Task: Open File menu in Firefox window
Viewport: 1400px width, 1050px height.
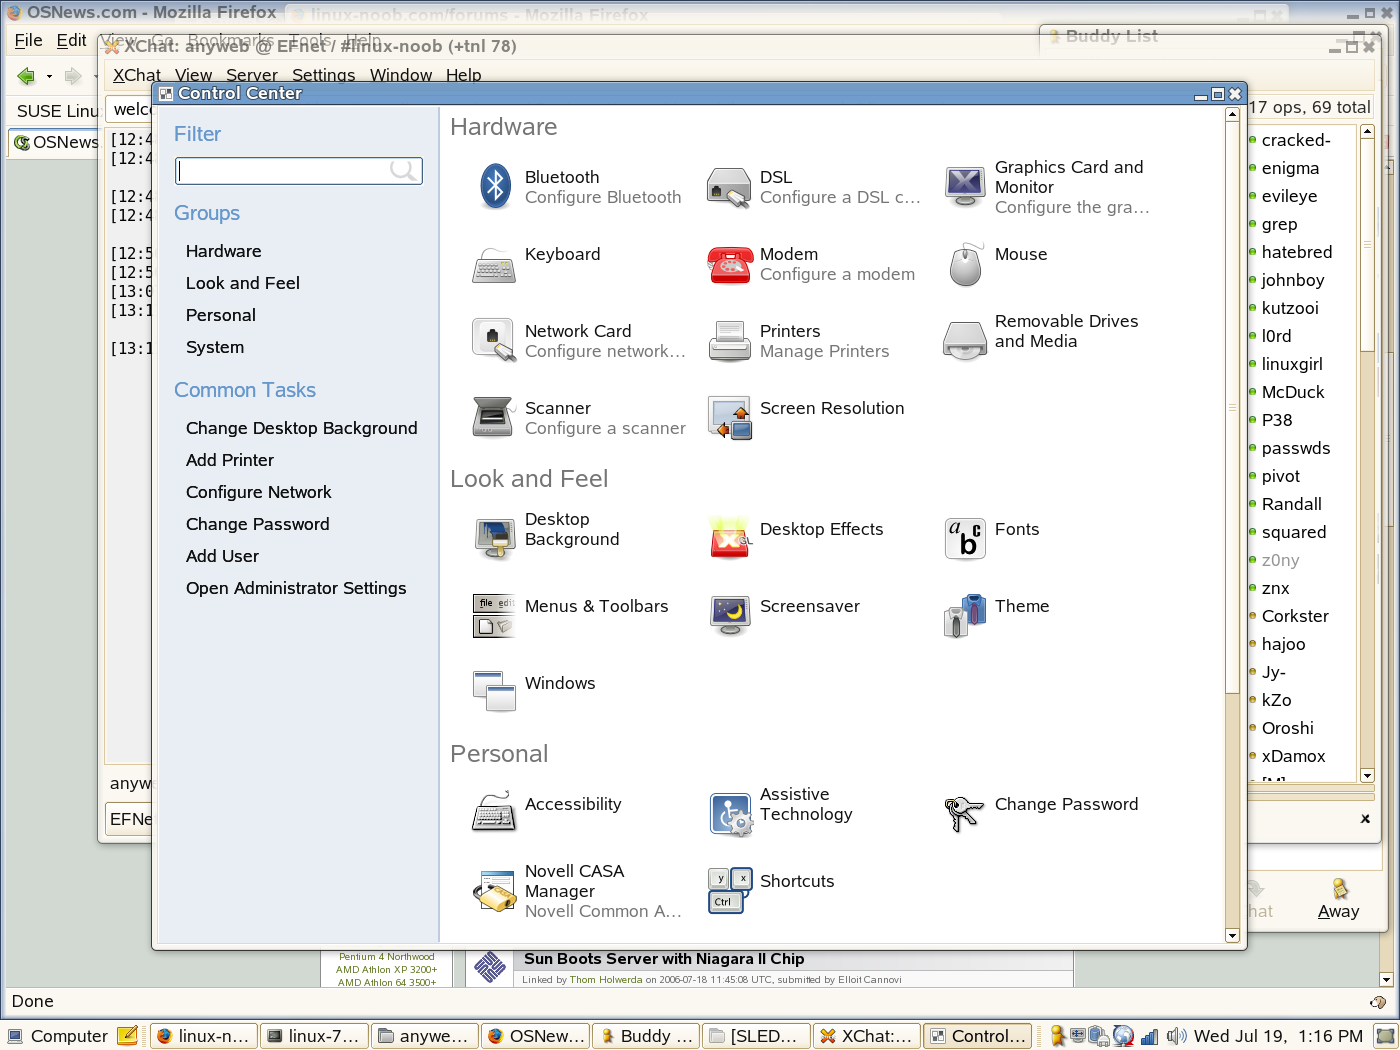Action: (x=28, y=40)
